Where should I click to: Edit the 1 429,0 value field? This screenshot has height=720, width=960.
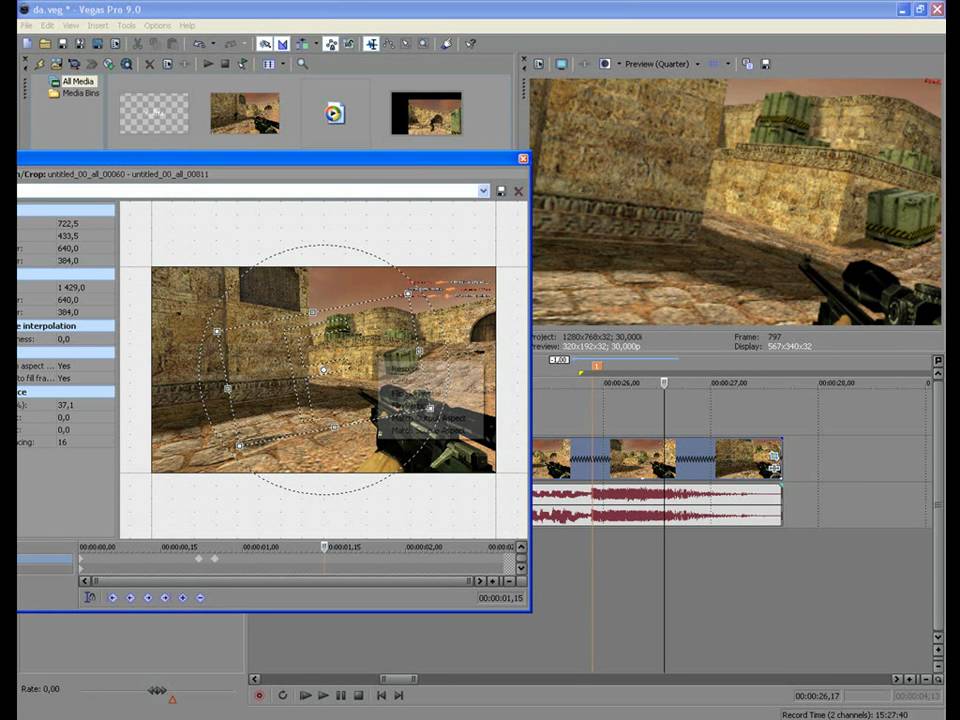coord(85,287)
